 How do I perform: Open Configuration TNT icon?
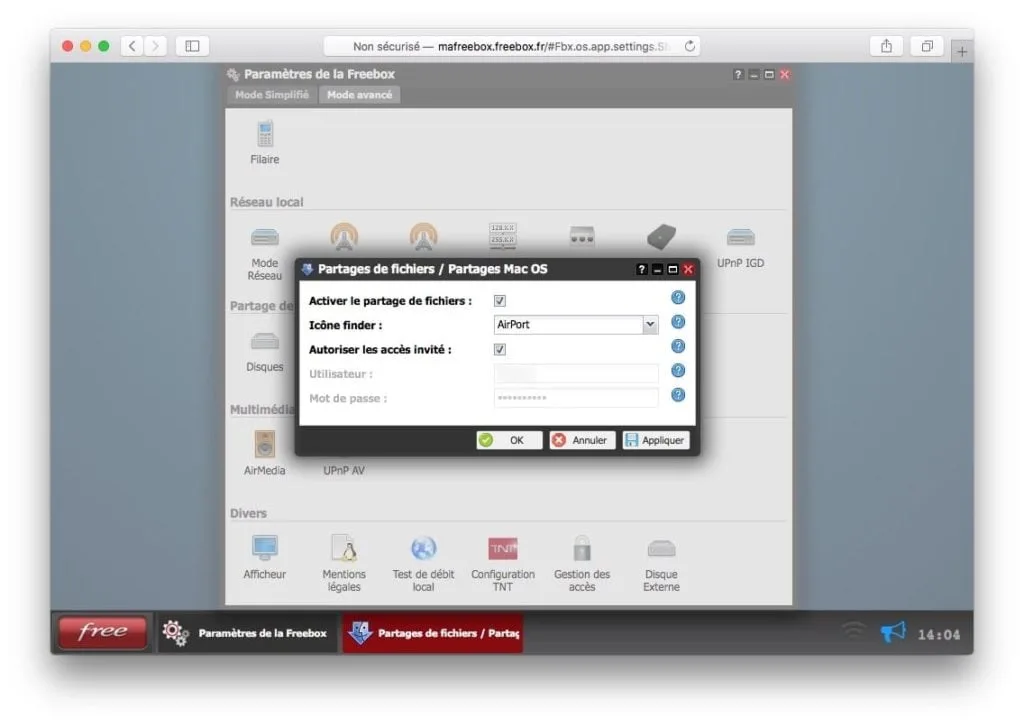click(x=503, y=563)
